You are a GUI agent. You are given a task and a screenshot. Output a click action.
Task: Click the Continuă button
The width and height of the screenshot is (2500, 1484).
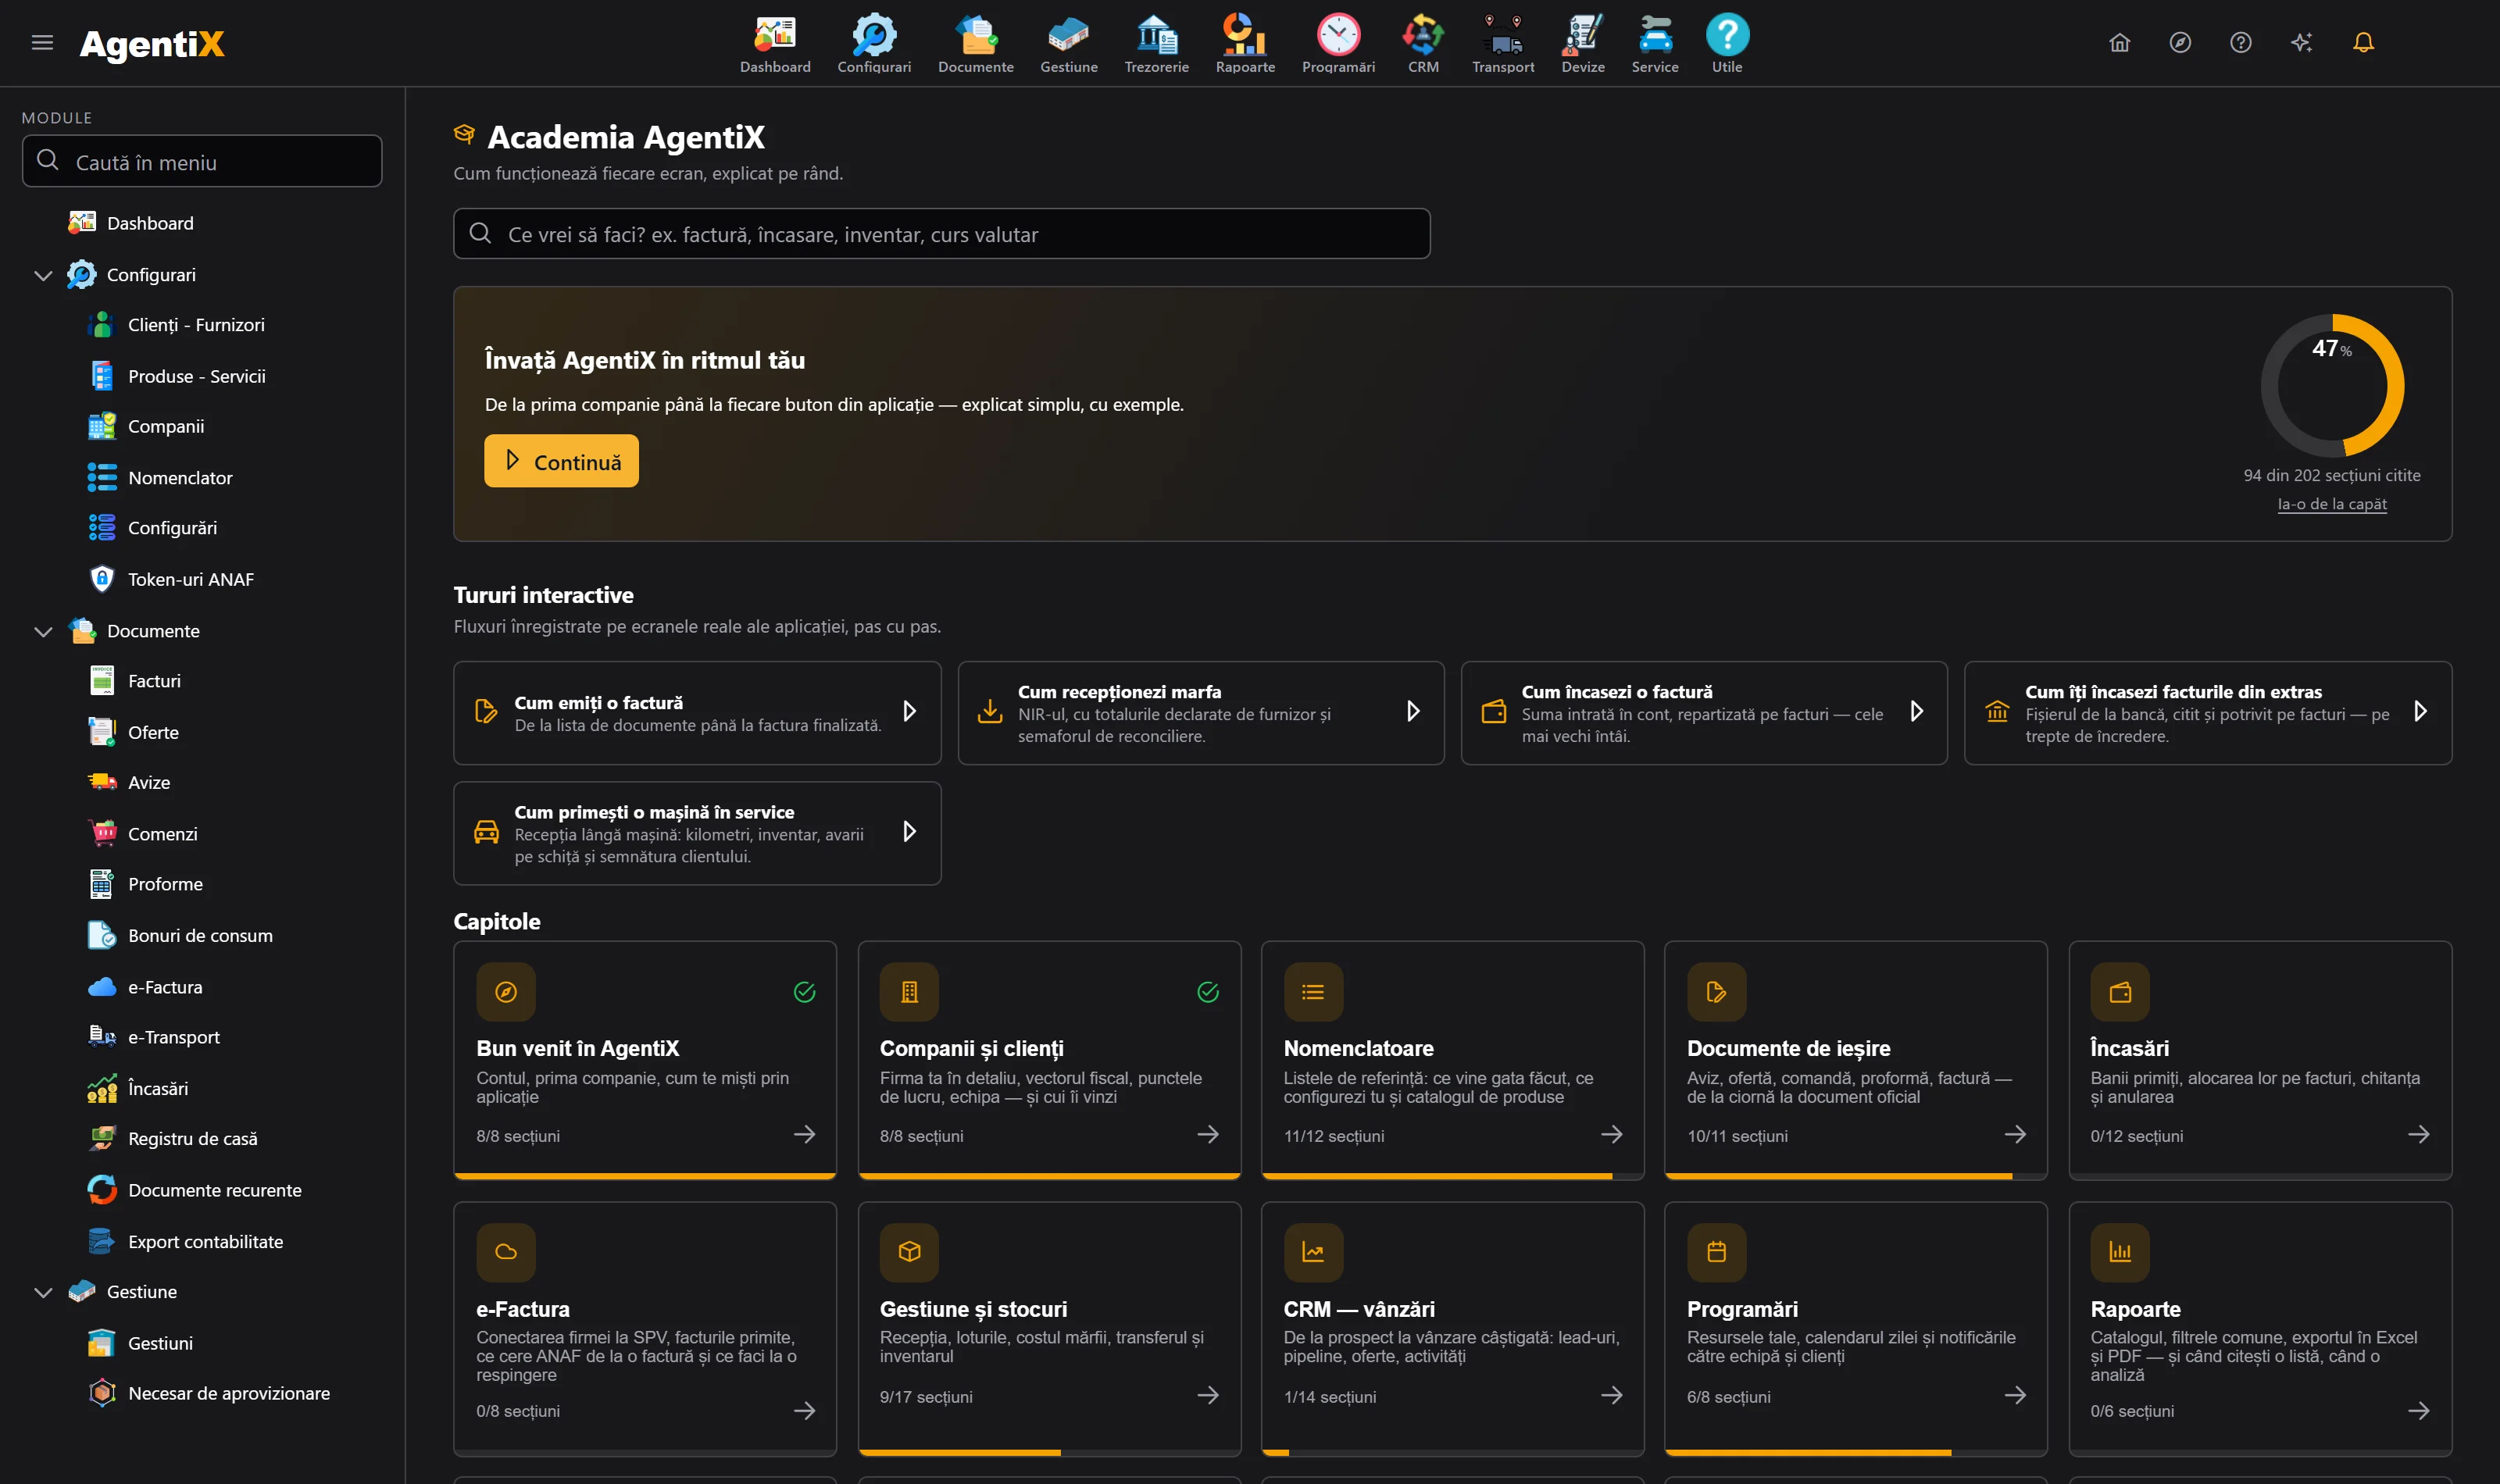click(561, 461)
